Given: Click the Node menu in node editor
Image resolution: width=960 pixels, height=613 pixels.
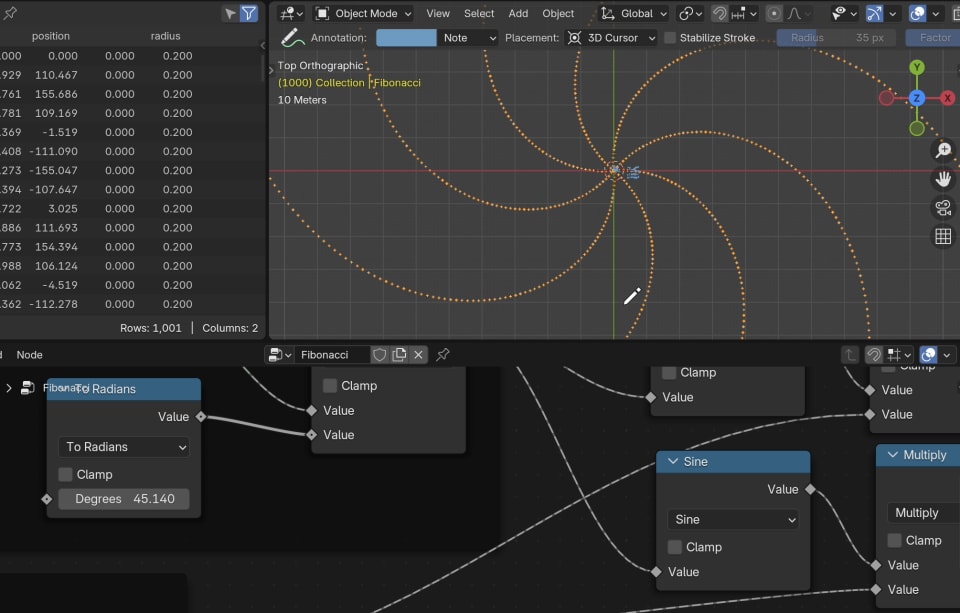Looking at the screenshot, I should click(29, 355).
